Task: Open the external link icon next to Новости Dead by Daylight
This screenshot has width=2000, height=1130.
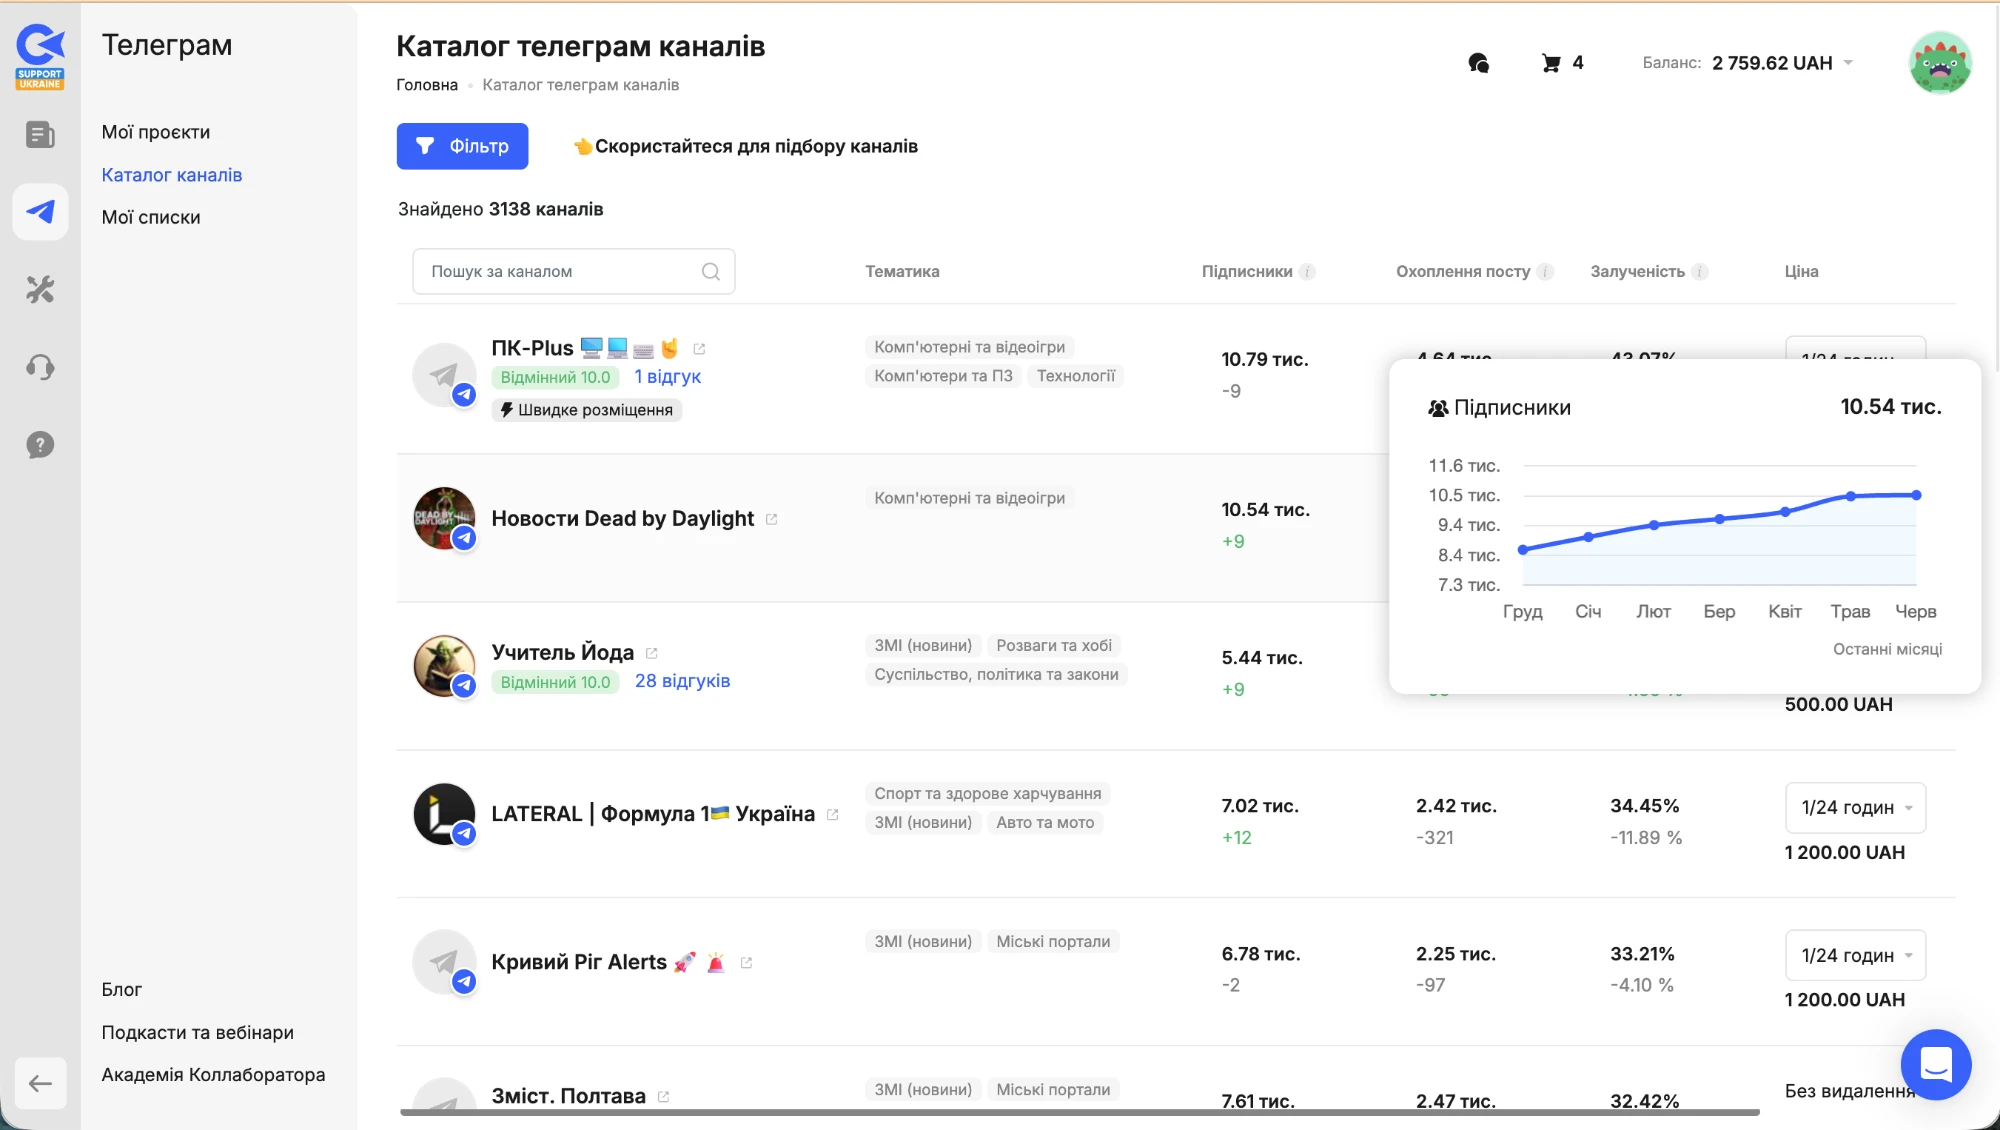Action: click(771, 519)
